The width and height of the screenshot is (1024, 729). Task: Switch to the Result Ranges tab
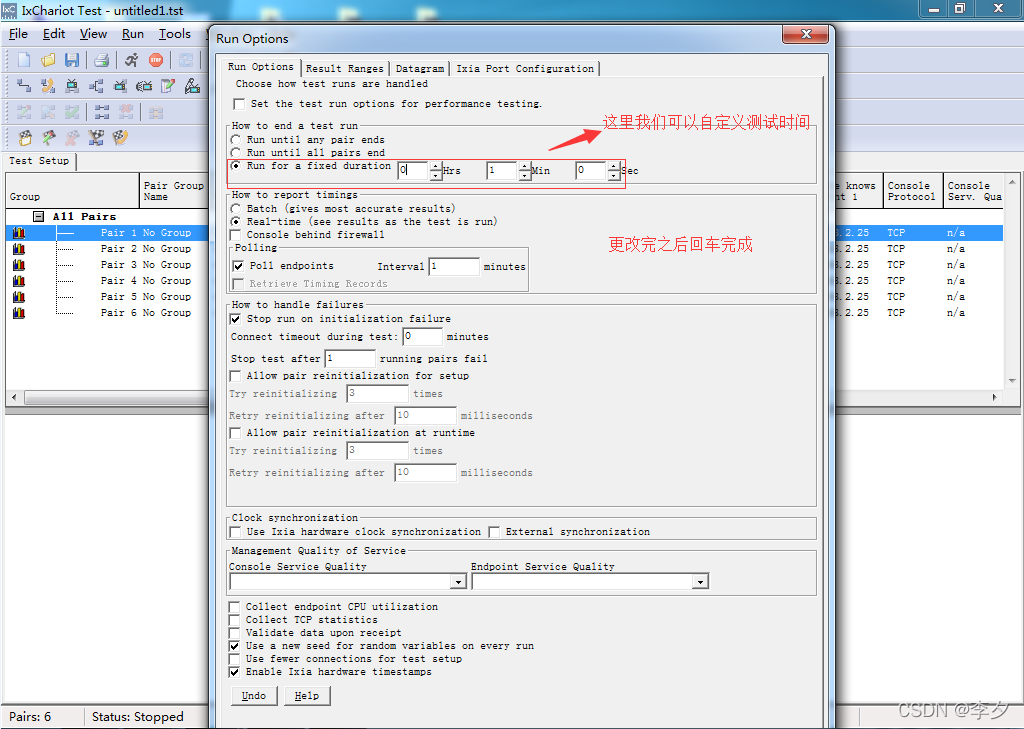coord(344,69)
